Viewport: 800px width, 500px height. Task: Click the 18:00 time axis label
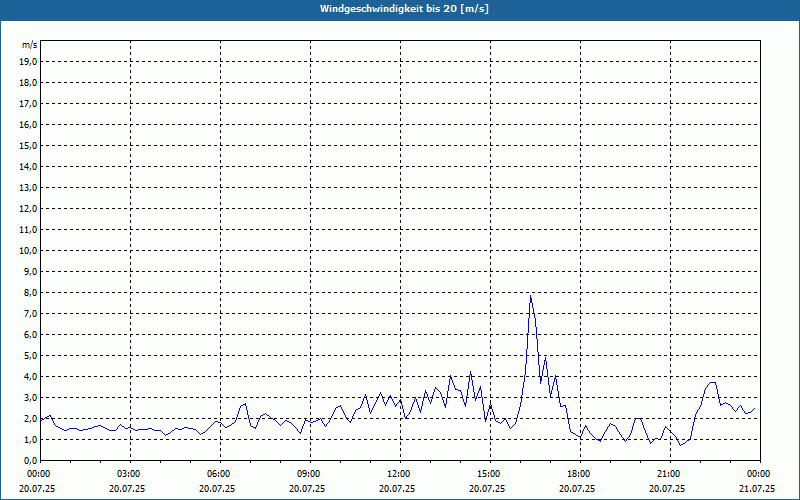[x=580, y=474]
